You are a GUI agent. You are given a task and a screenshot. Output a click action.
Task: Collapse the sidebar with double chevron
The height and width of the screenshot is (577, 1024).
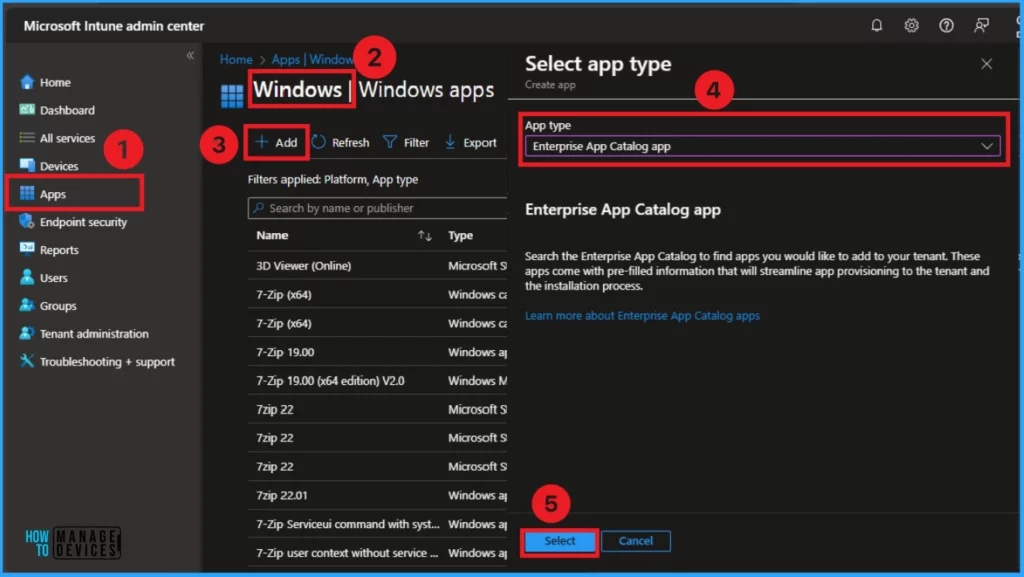[x=190, y=55]
